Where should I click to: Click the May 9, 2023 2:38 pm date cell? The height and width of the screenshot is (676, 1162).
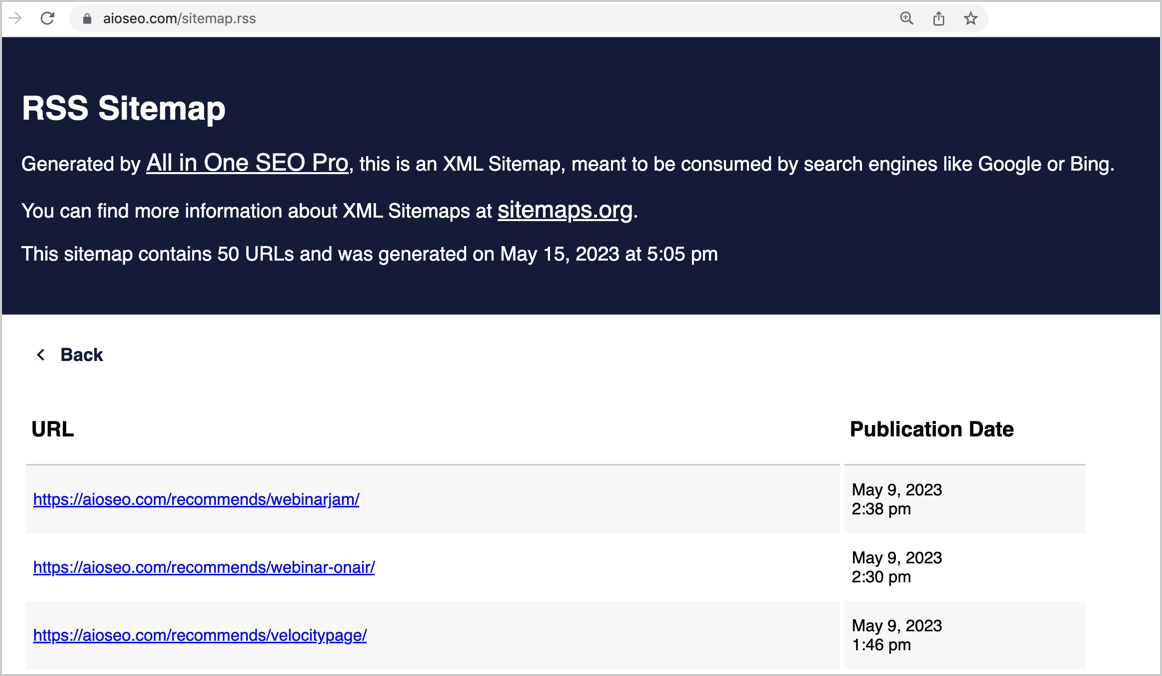pyautogui.click(x=965, y=500)
